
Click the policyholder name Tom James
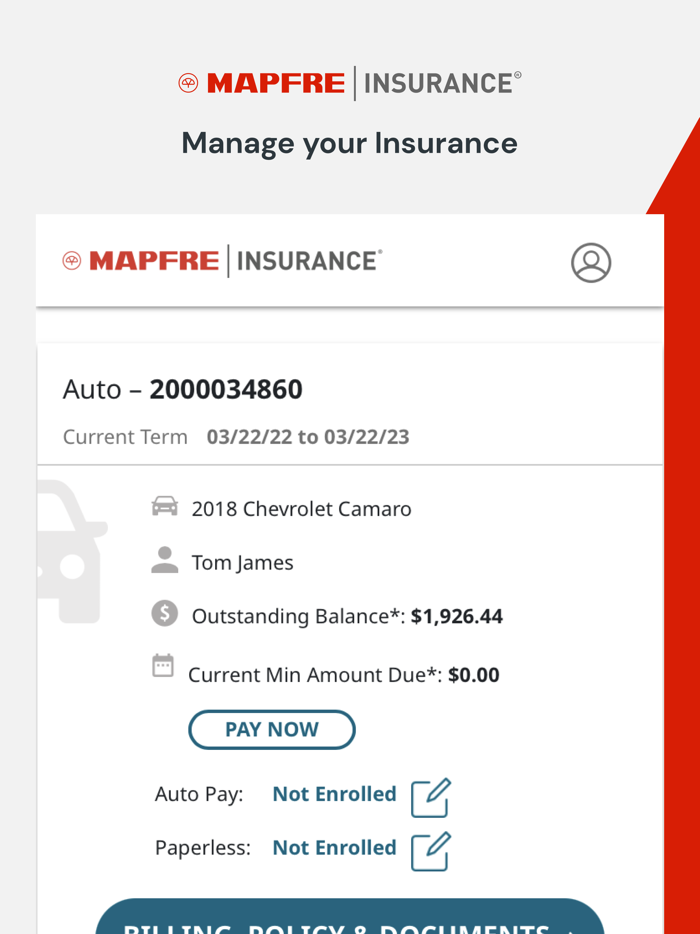[x=242, y=562]
